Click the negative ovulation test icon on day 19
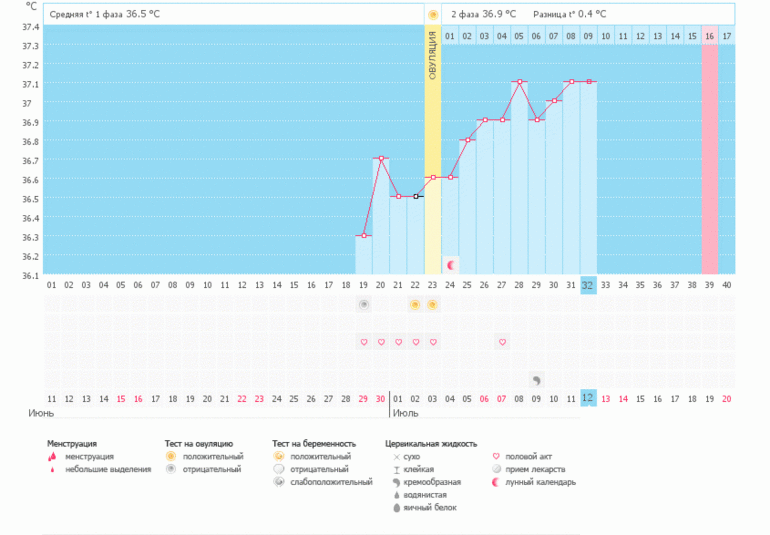This screenshot has height=535, width=770. click(364, 304)
